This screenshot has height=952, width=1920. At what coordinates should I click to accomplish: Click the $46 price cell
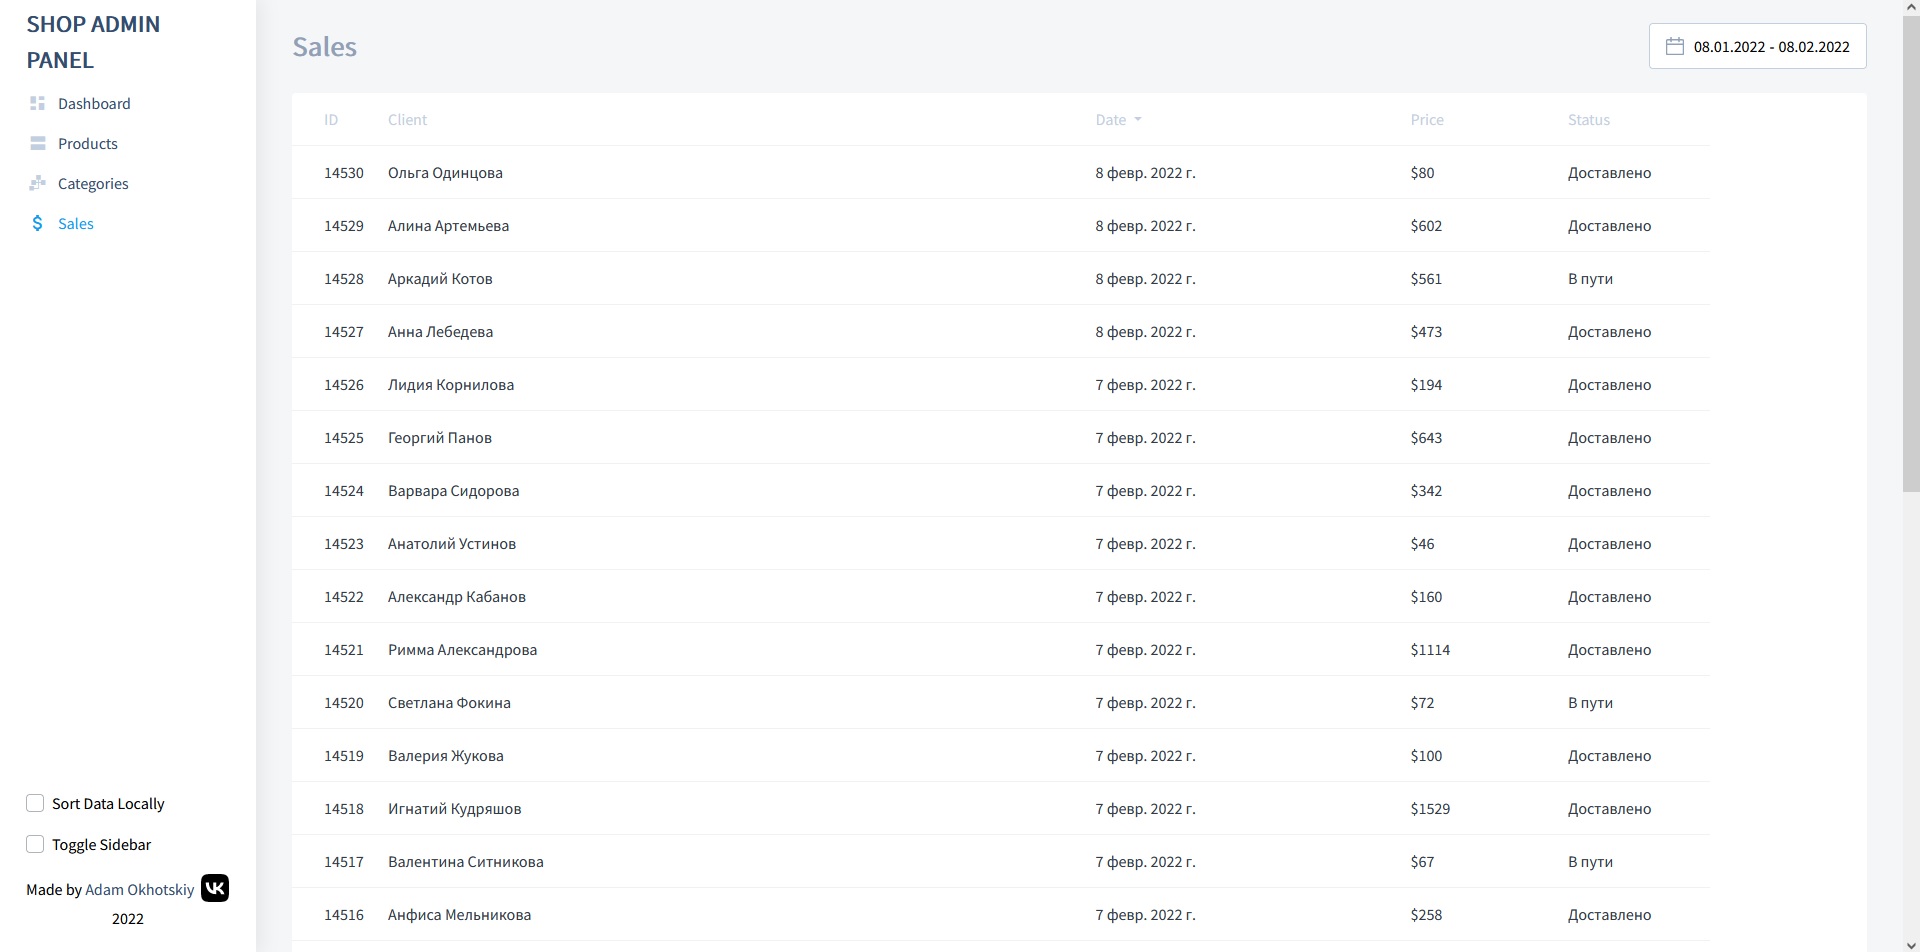click(1422, 544)
